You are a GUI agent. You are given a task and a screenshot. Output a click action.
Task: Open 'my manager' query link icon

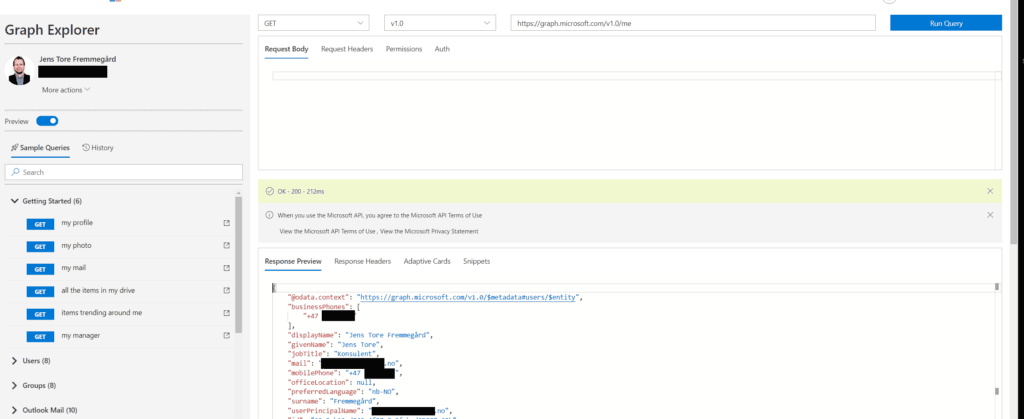[227, 335]
